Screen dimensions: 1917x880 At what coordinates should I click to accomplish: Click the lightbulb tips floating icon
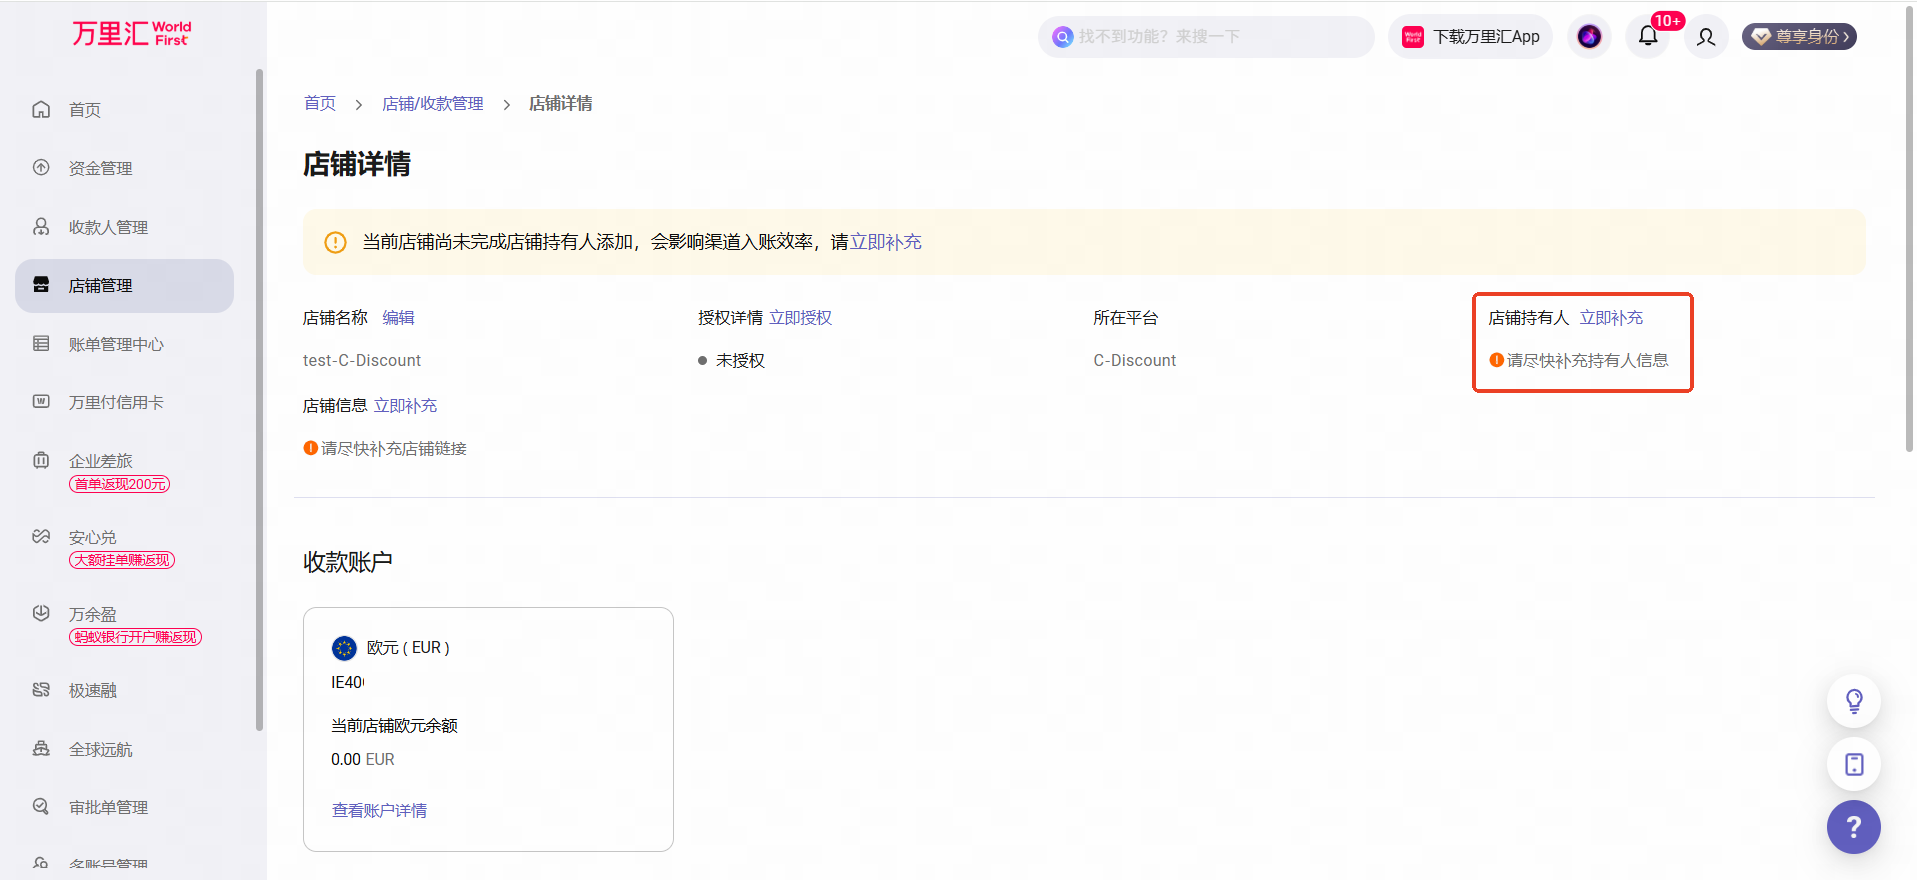(x=1854, y=701)
